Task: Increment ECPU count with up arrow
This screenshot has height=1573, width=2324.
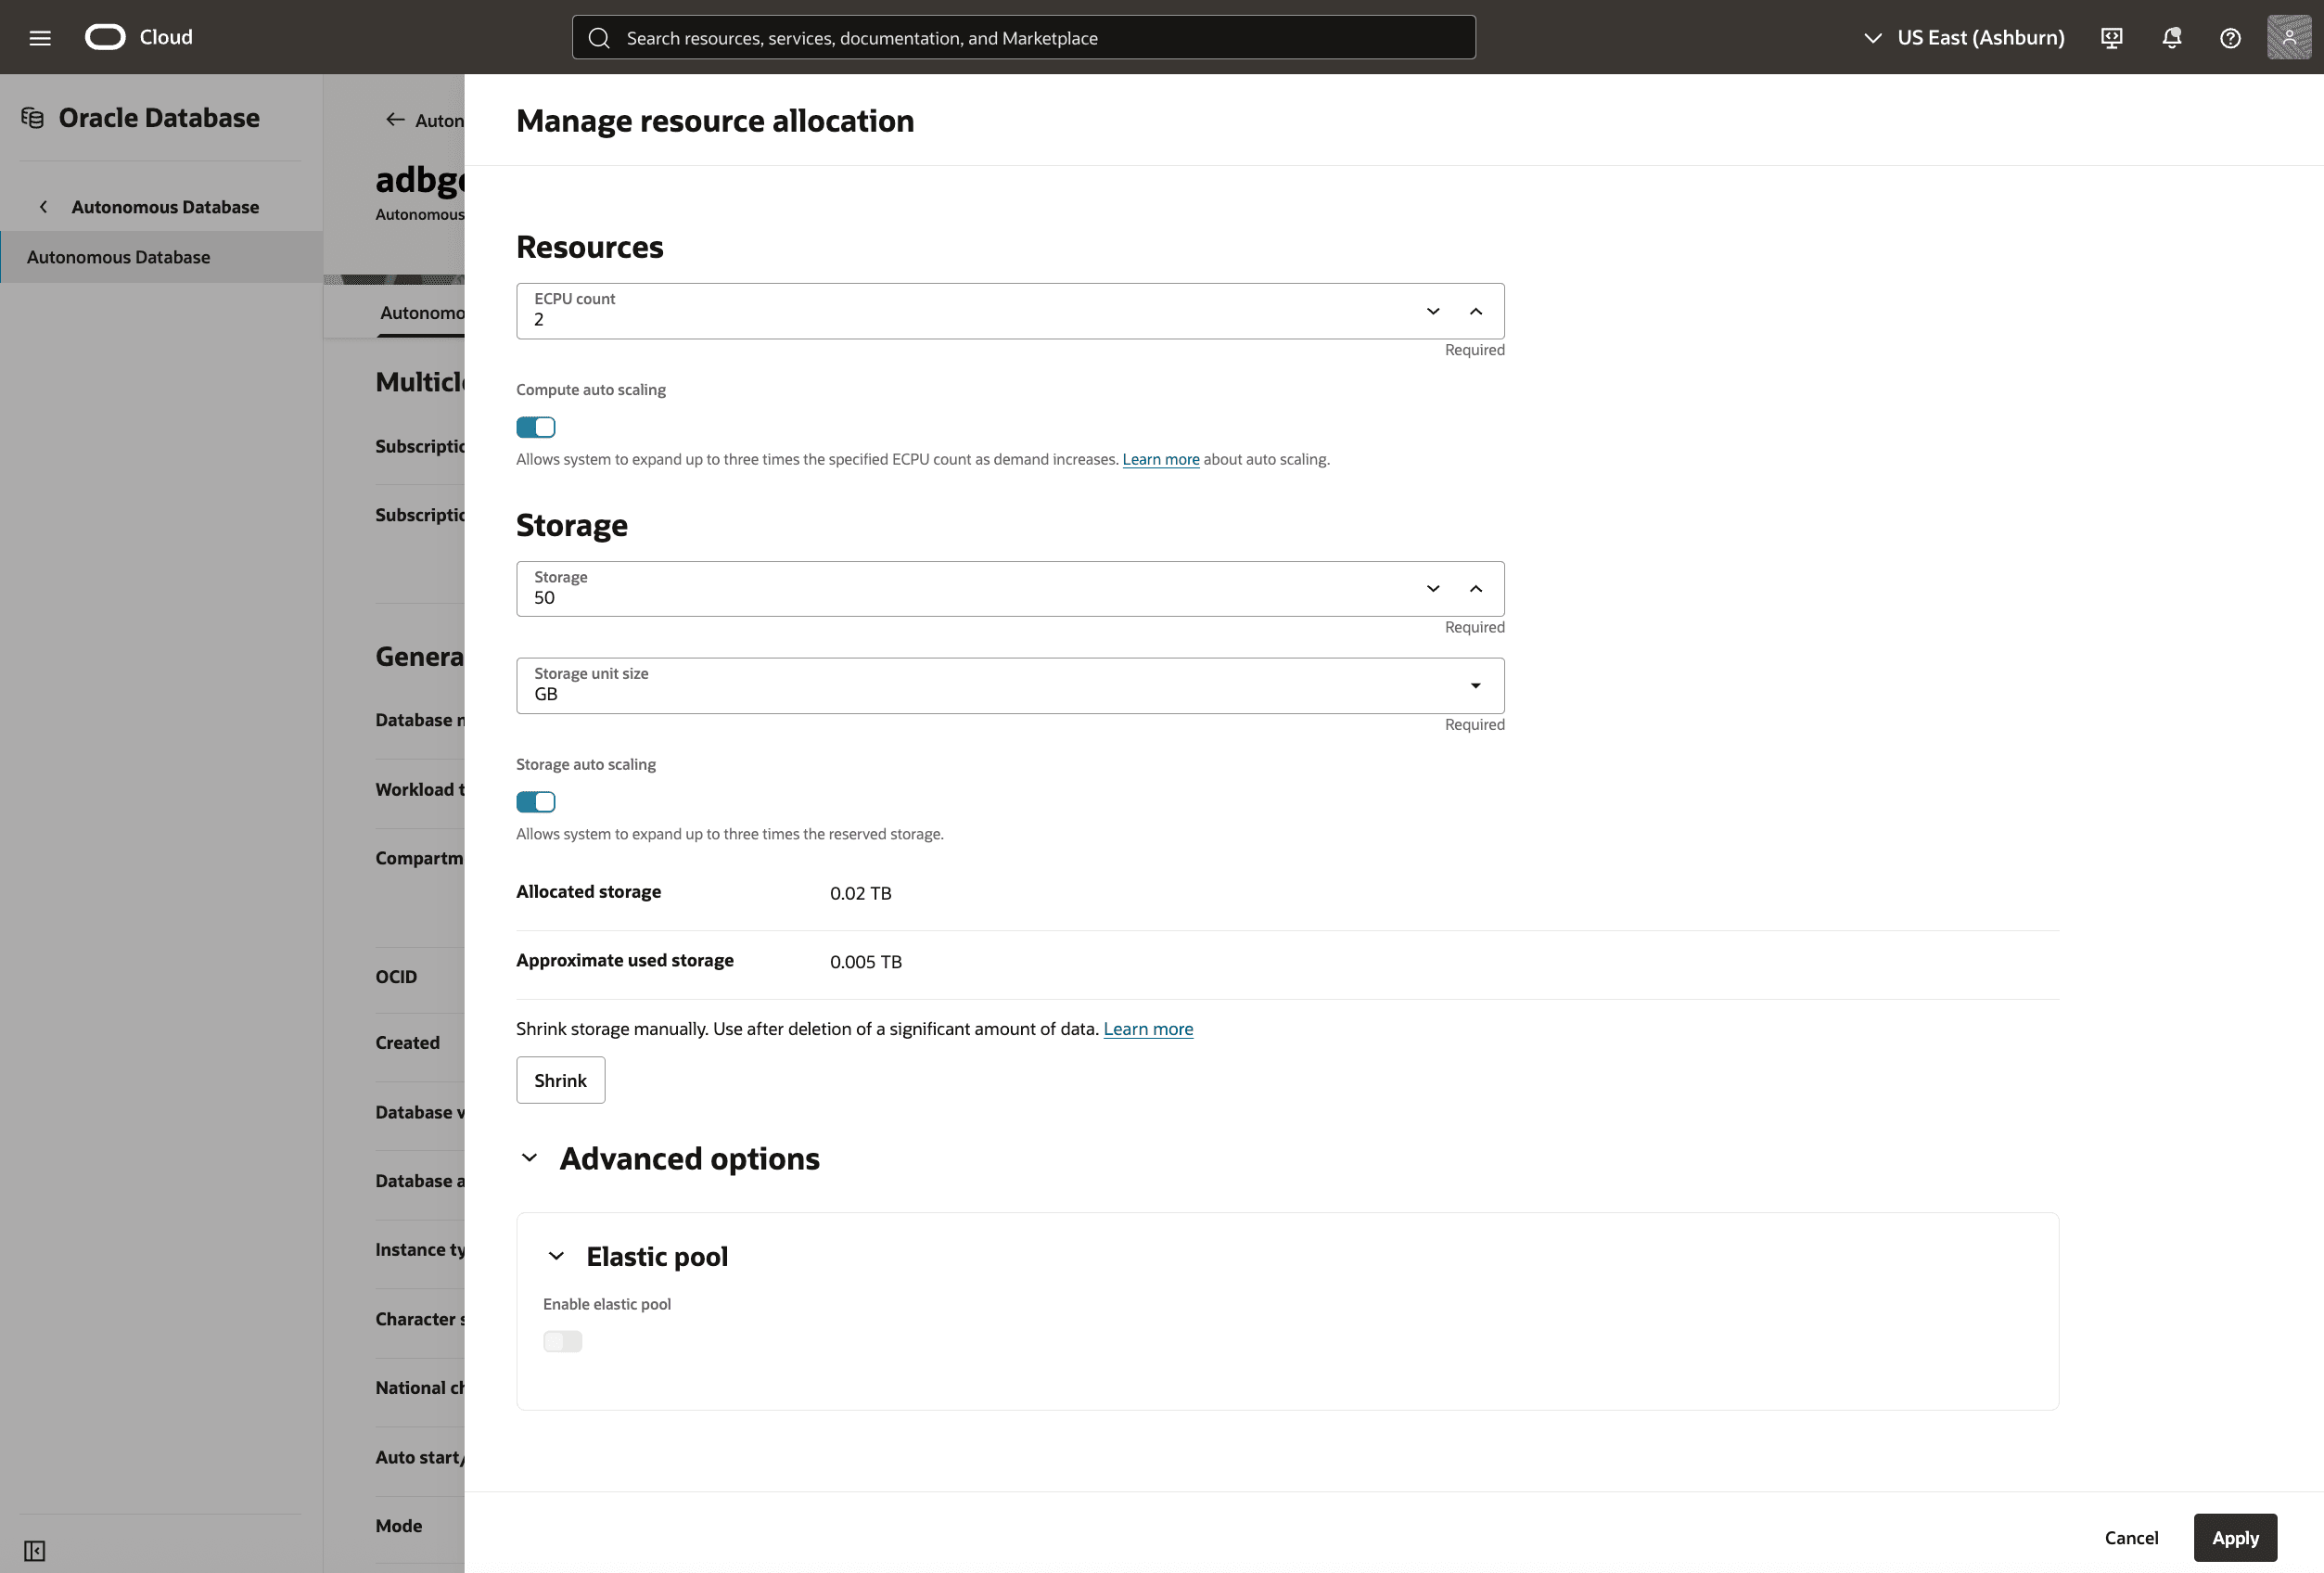Action: (x=1475, y=311)
